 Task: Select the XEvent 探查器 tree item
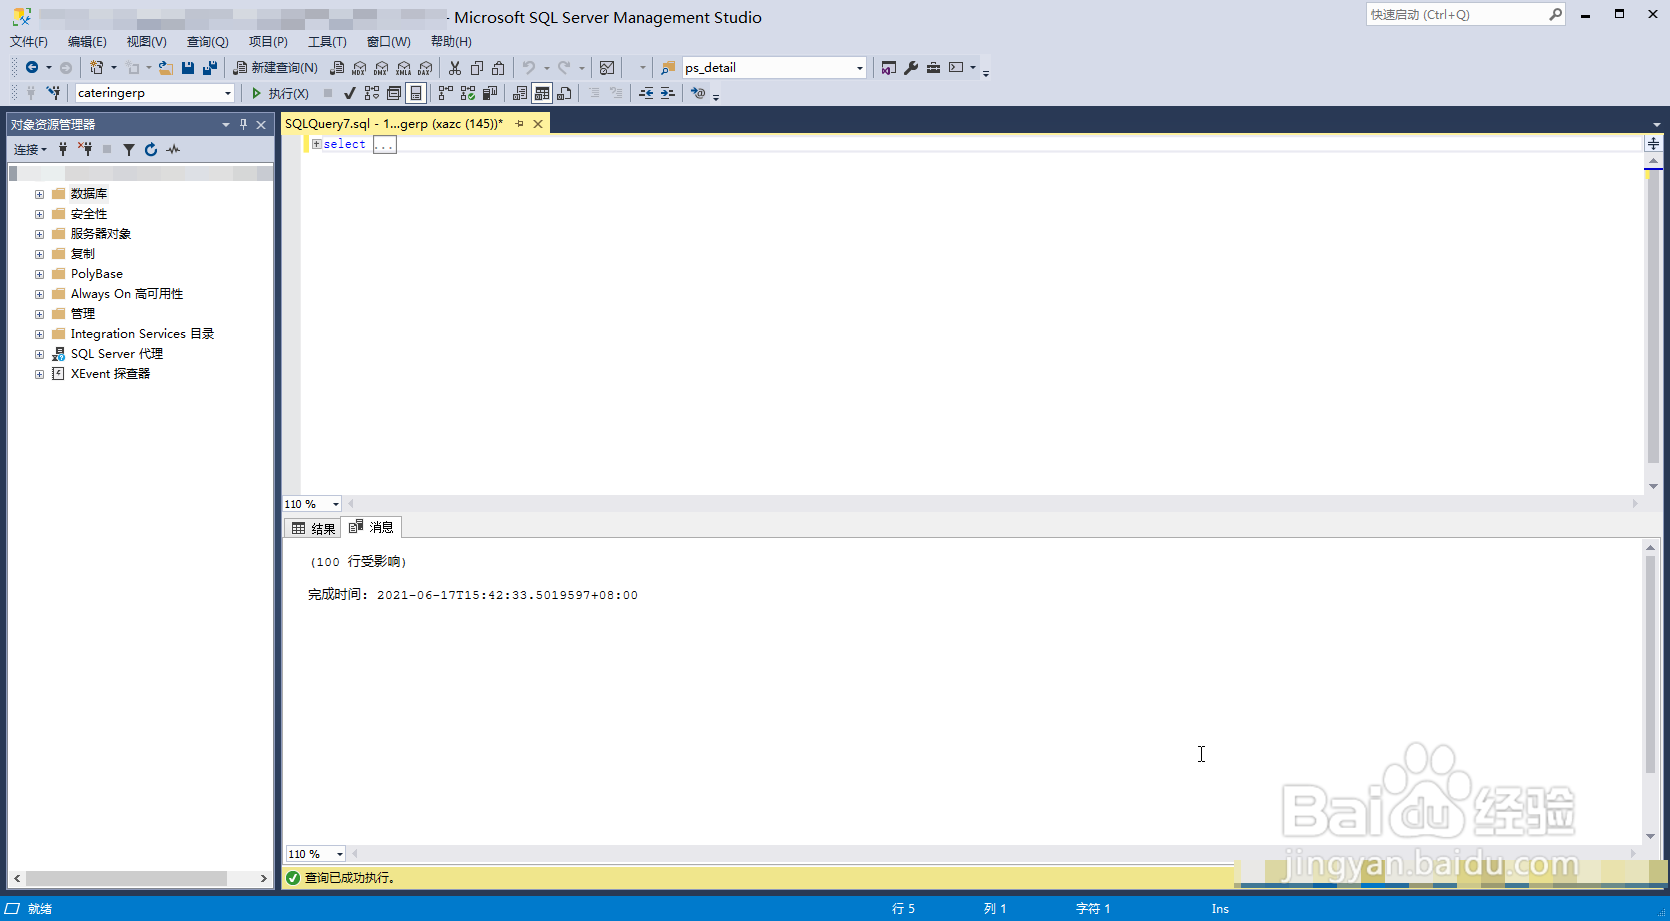(x=110, y=374)
